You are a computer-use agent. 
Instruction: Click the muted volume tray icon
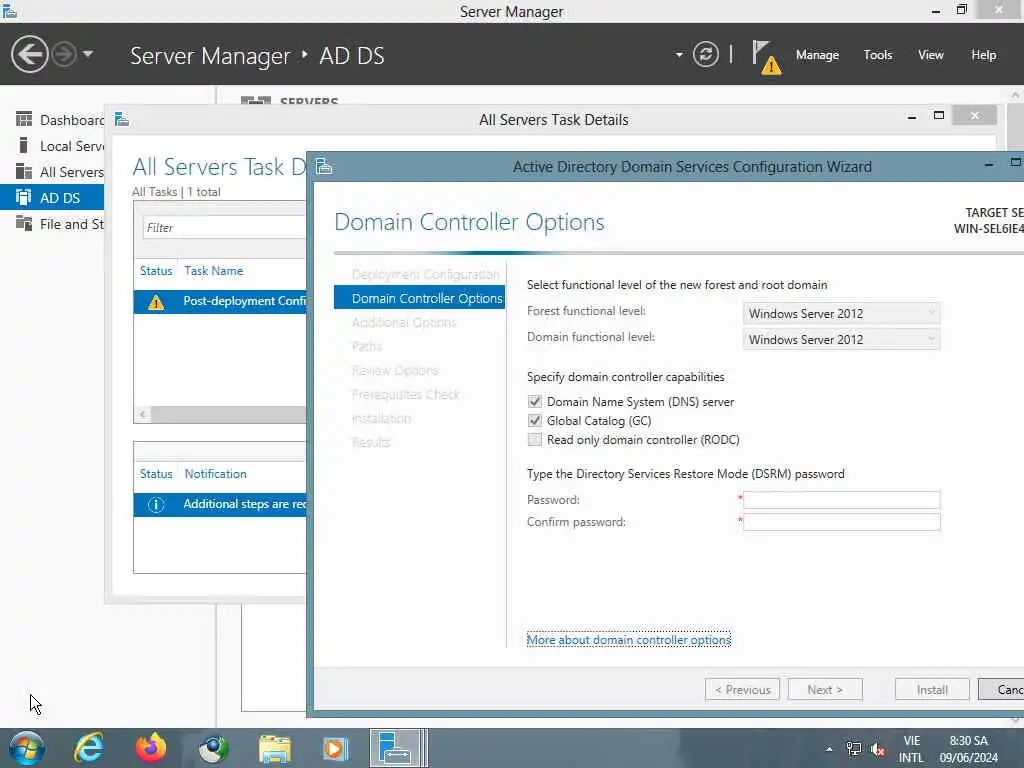[x=878, y=749]
